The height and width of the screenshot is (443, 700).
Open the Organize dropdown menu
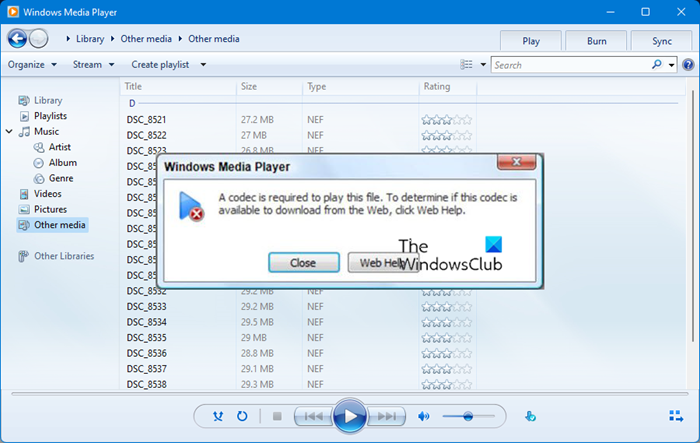(x=32, y=65)
